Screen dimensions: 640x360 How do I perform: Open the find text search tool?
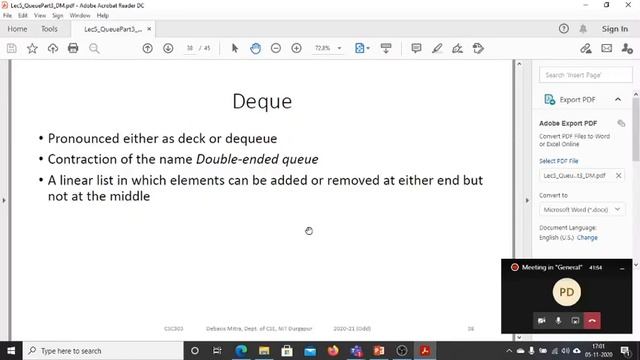[x=94, y=48]
